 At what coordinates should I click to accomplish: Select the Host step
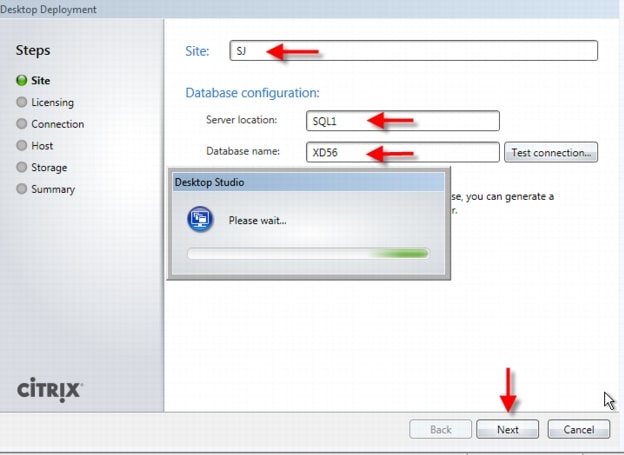[42, 146]
